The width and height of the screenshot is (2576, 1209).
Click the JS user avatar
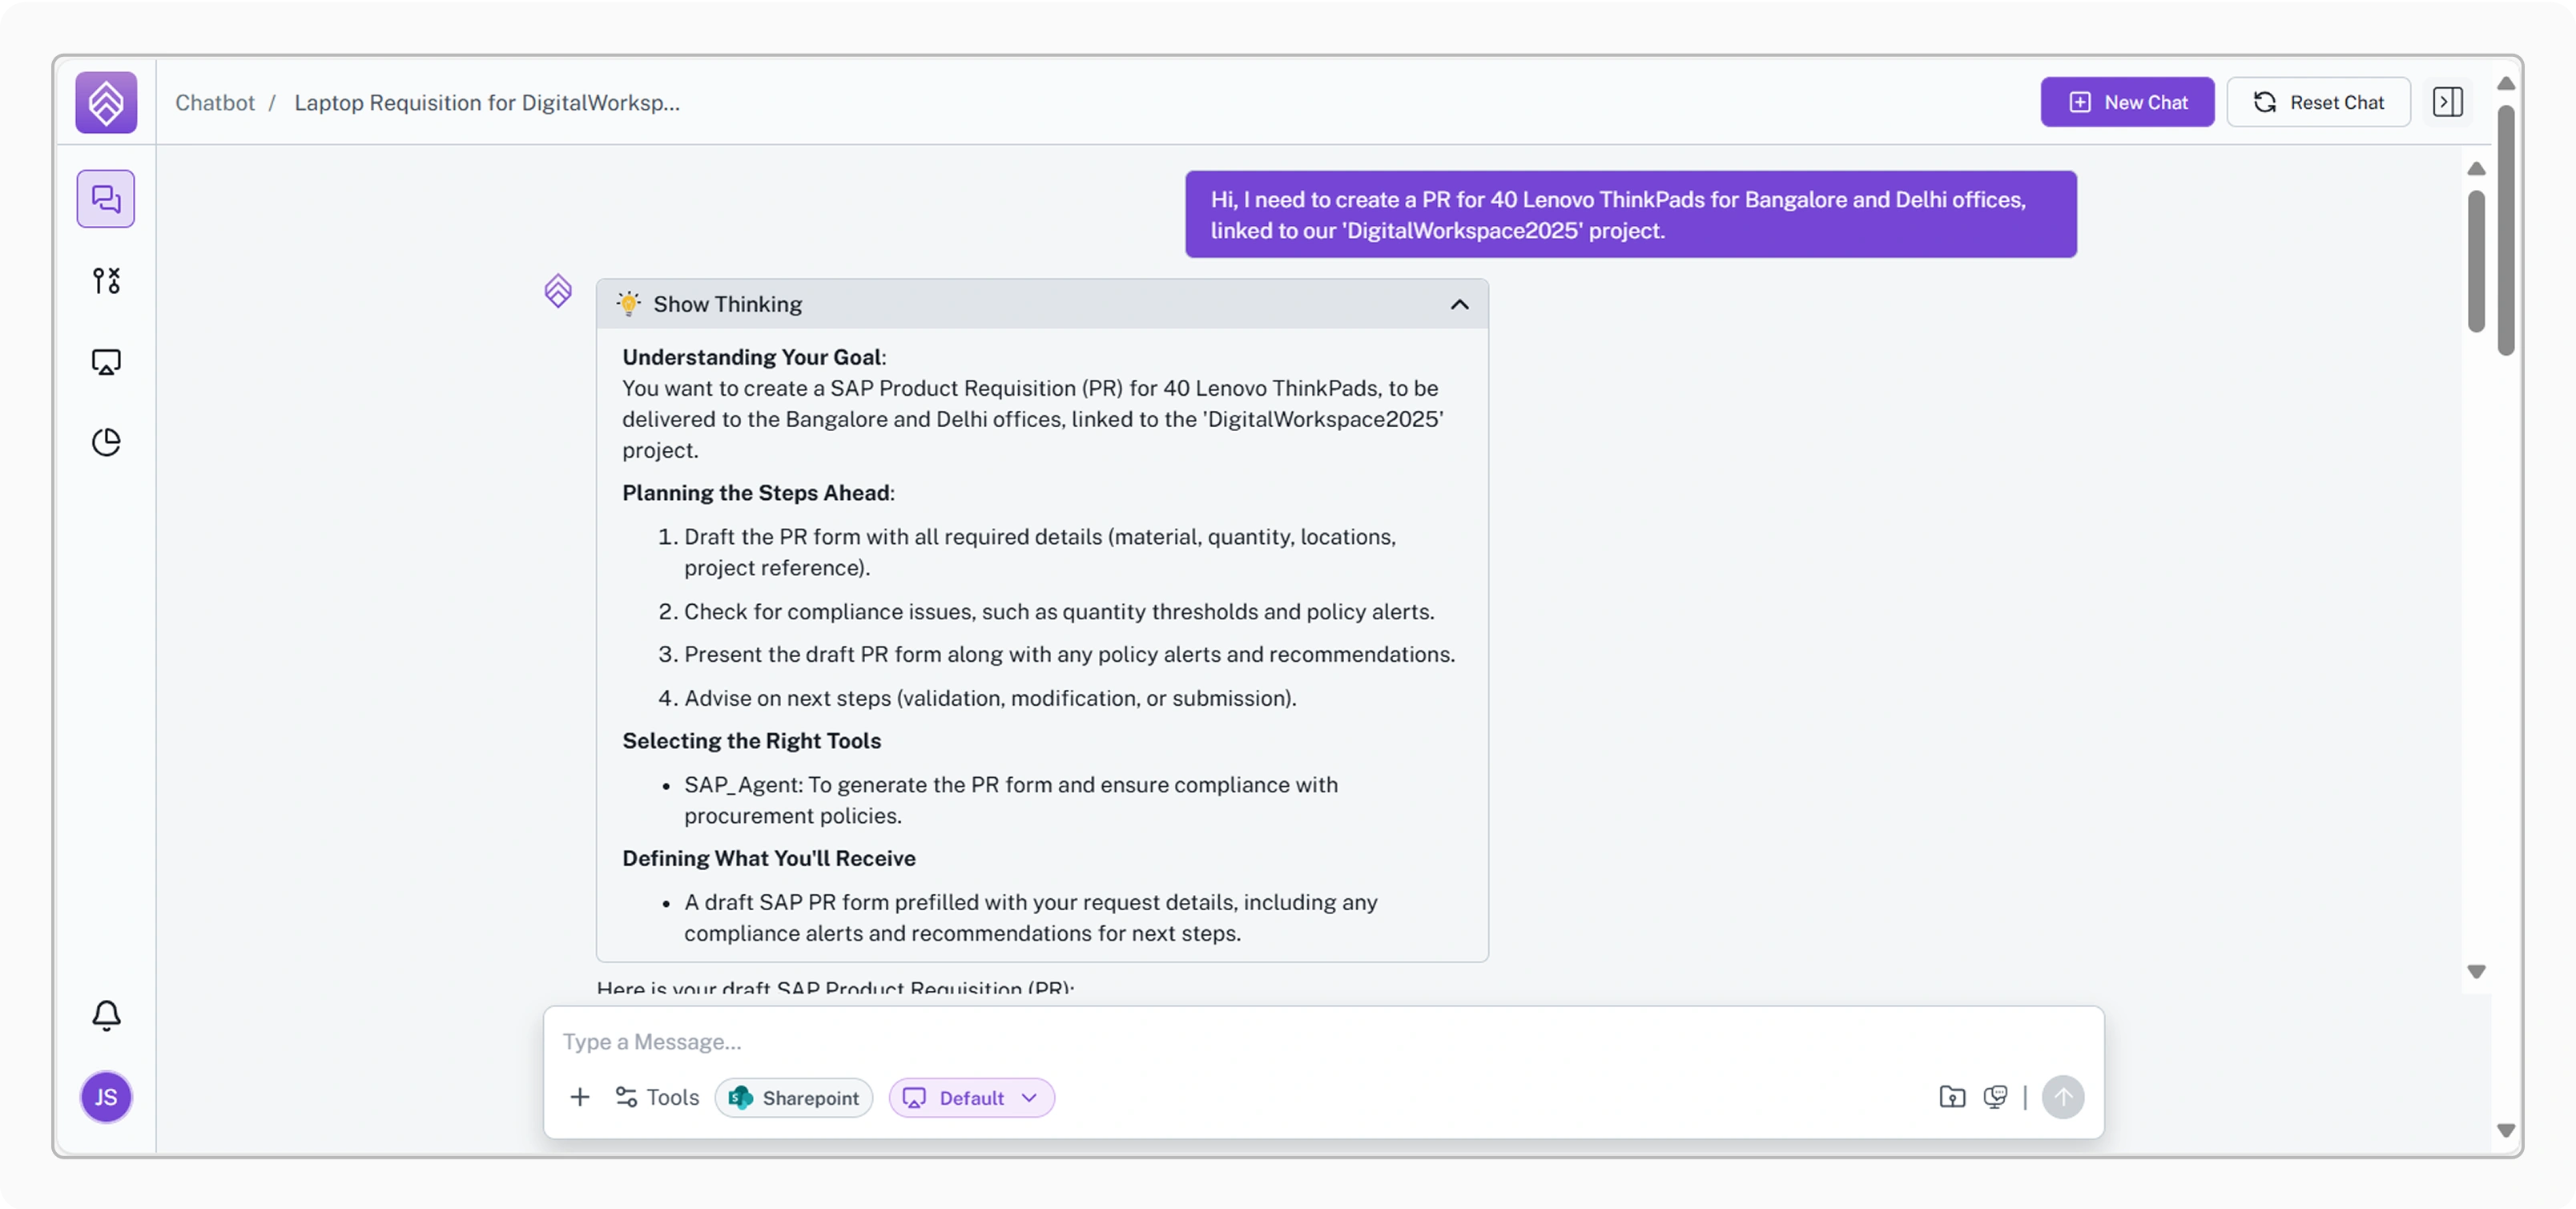tap(106, 1097)
